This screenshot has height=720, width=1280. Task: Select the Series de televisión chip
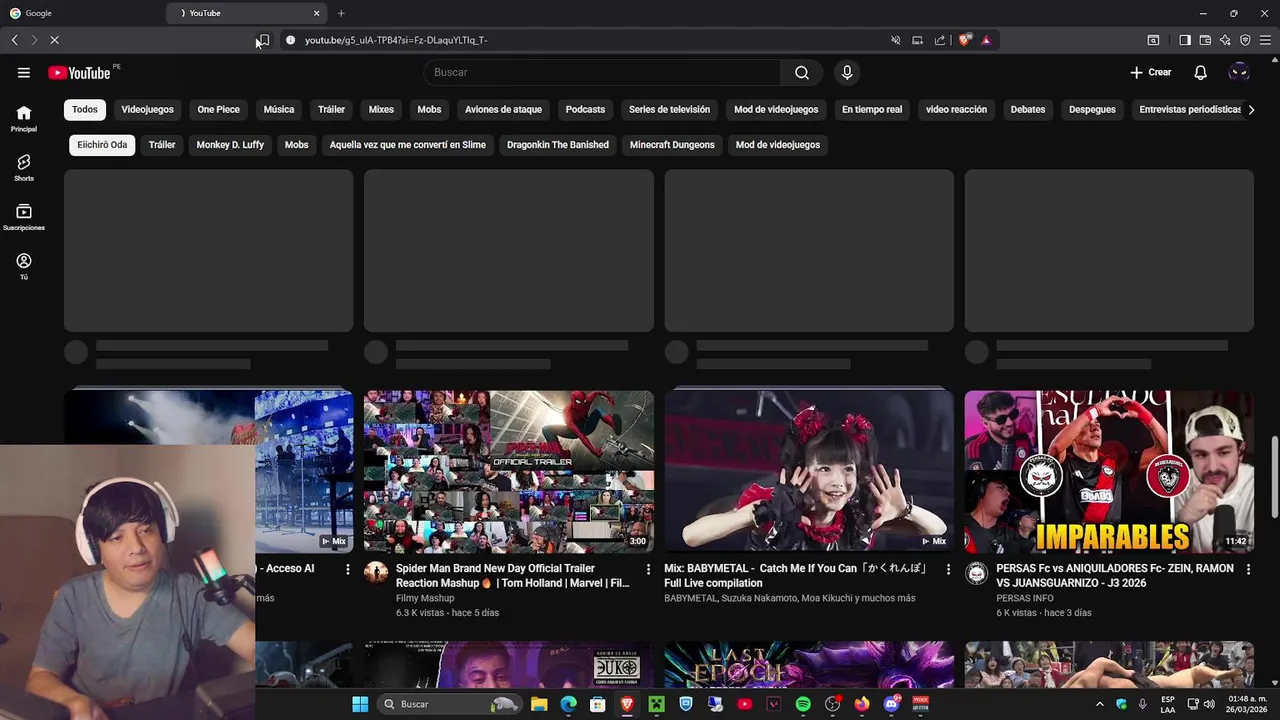click(669, 109)
